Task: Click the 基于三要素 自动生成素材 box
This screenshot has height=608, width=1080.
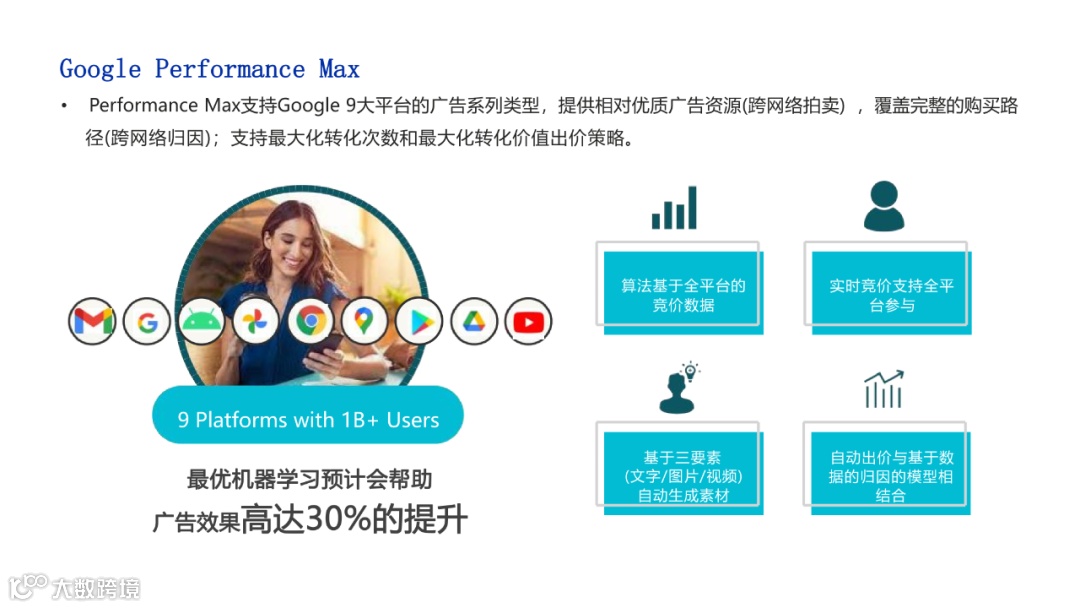Action: (680, 469)
